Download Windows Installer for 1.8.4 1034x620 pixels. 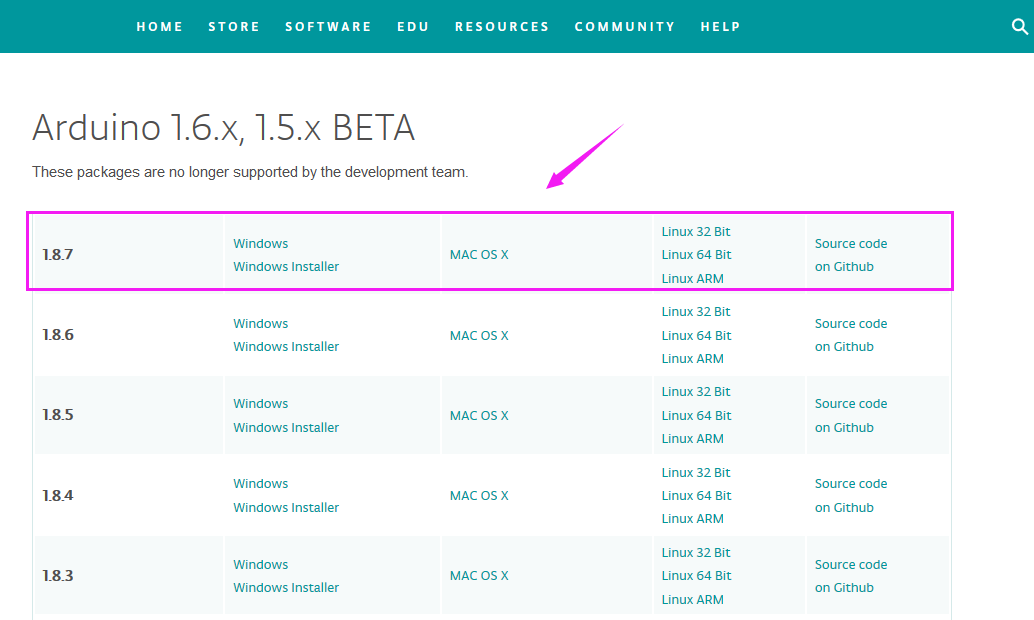pyautogui.click(x=286, y=507)
